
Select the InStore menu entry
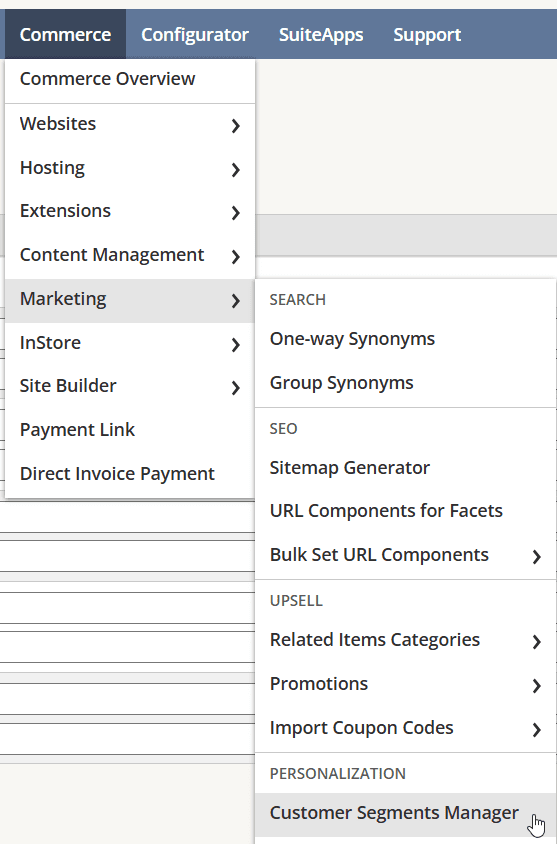tap(130, 343)
